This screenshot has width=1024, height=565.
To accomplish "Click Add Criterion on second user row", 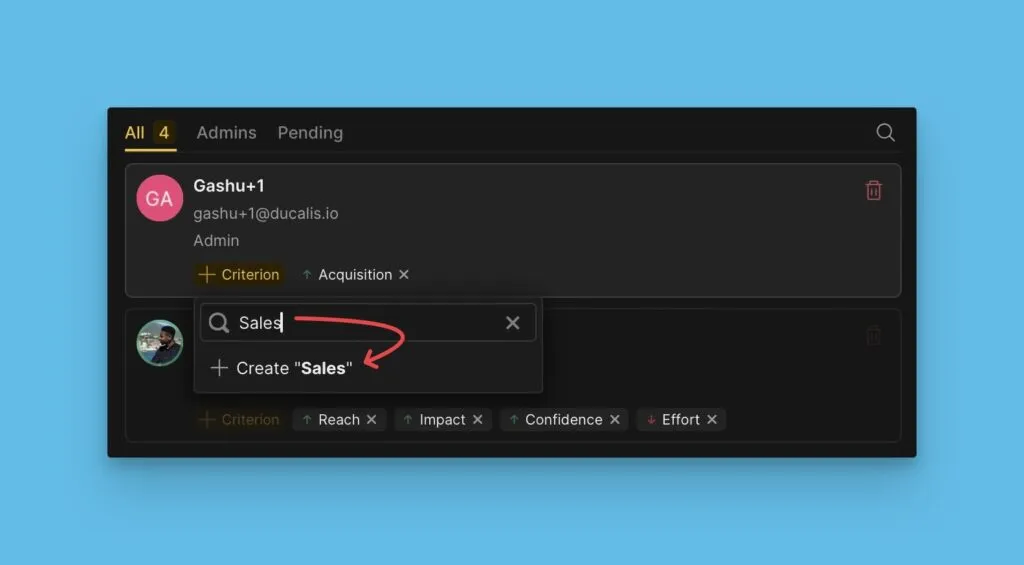I will coord(240,420).
